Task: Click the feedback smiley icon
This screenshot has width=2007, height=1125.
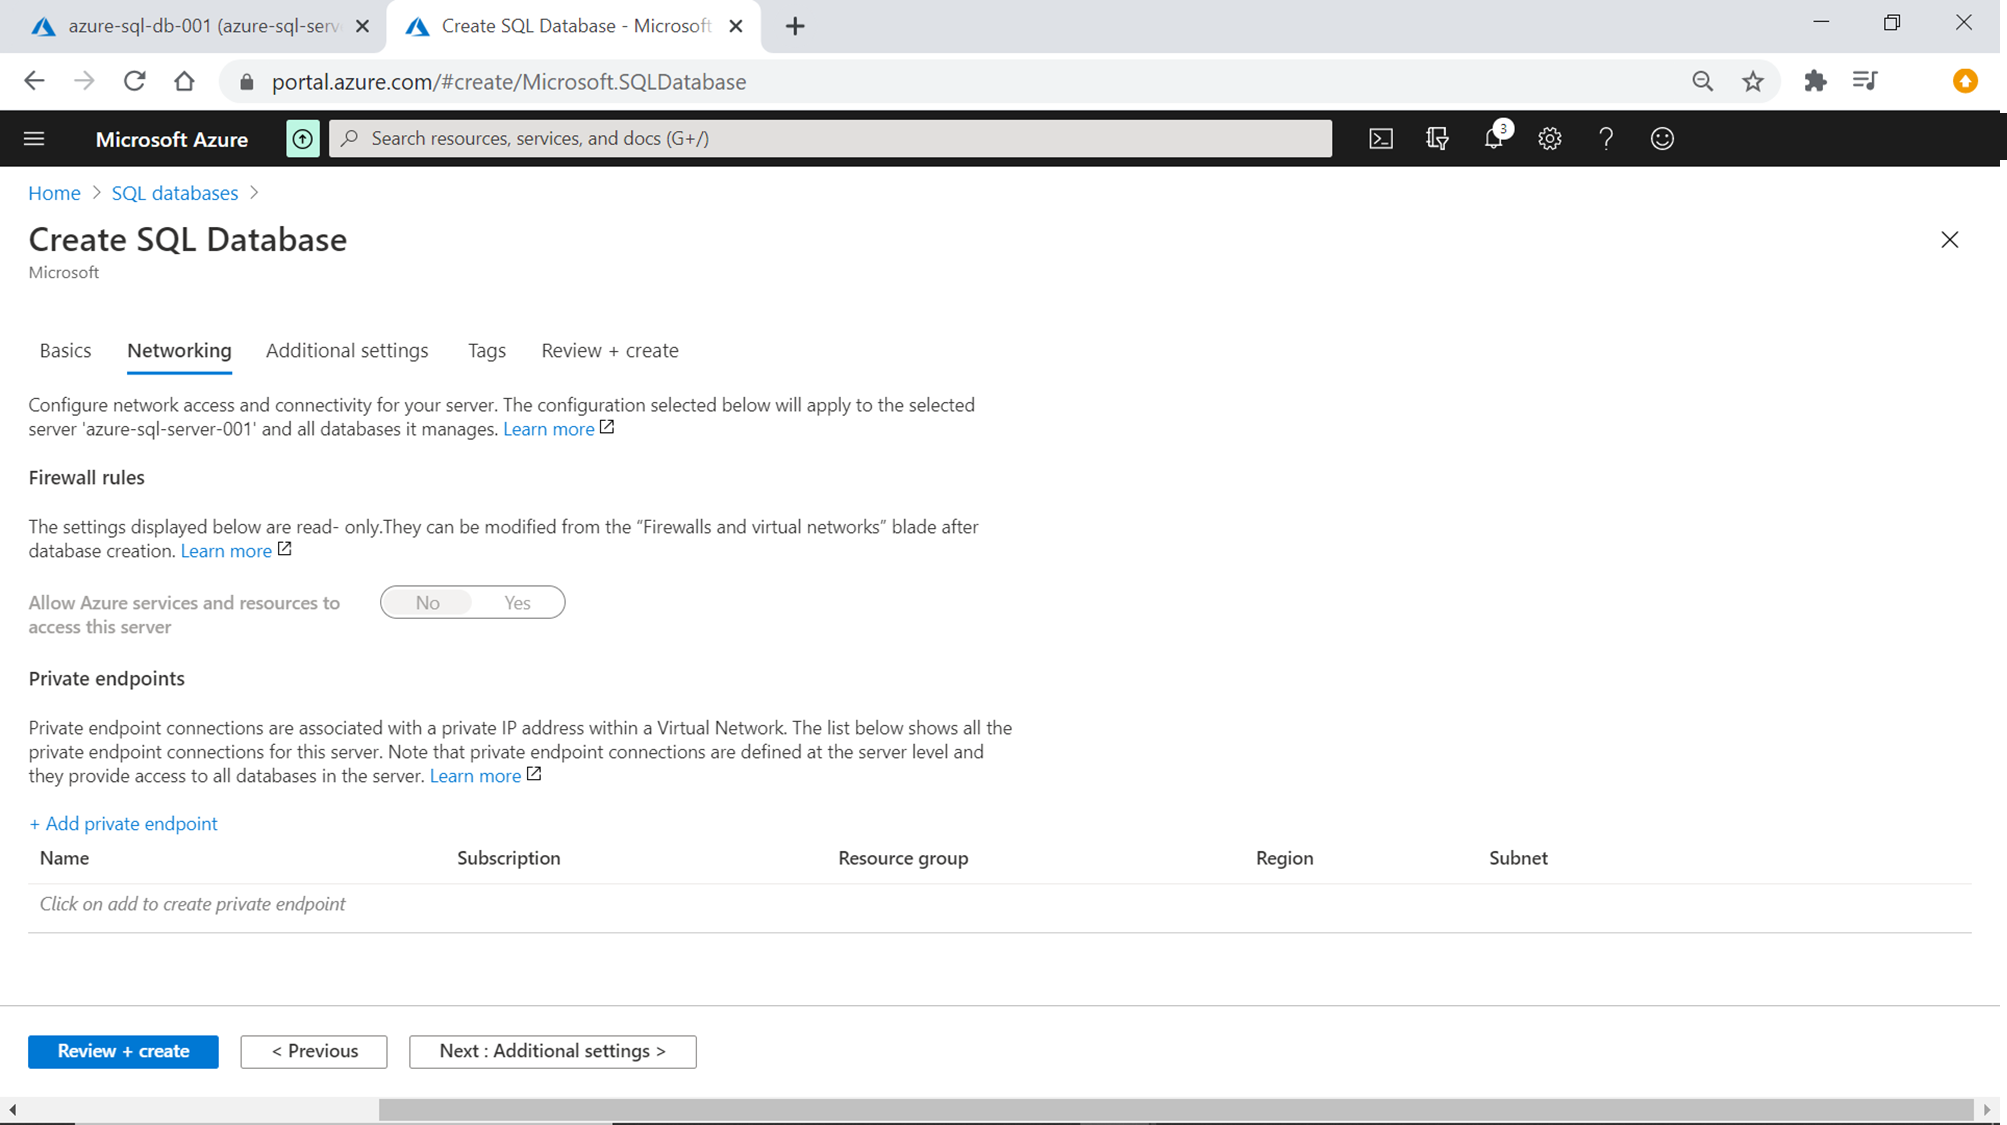Action: (1661, 139)
